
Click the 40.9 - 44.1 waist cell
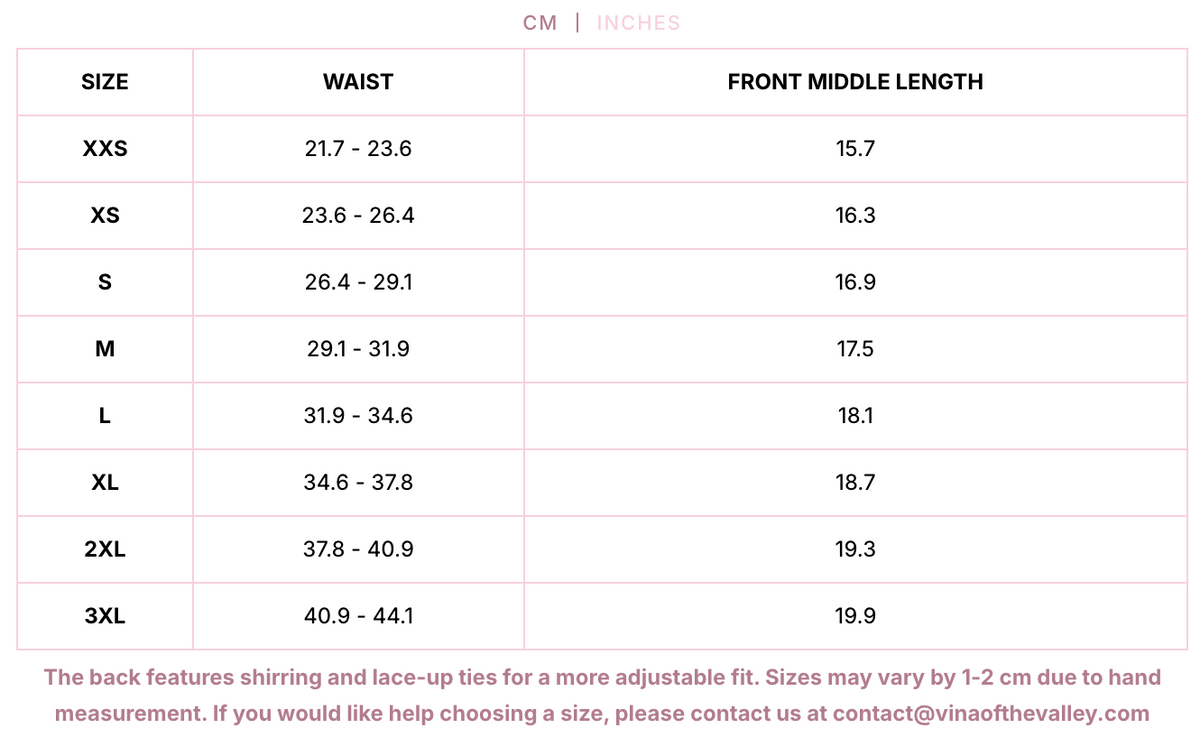pyautogui.click(x=358, y=616)
